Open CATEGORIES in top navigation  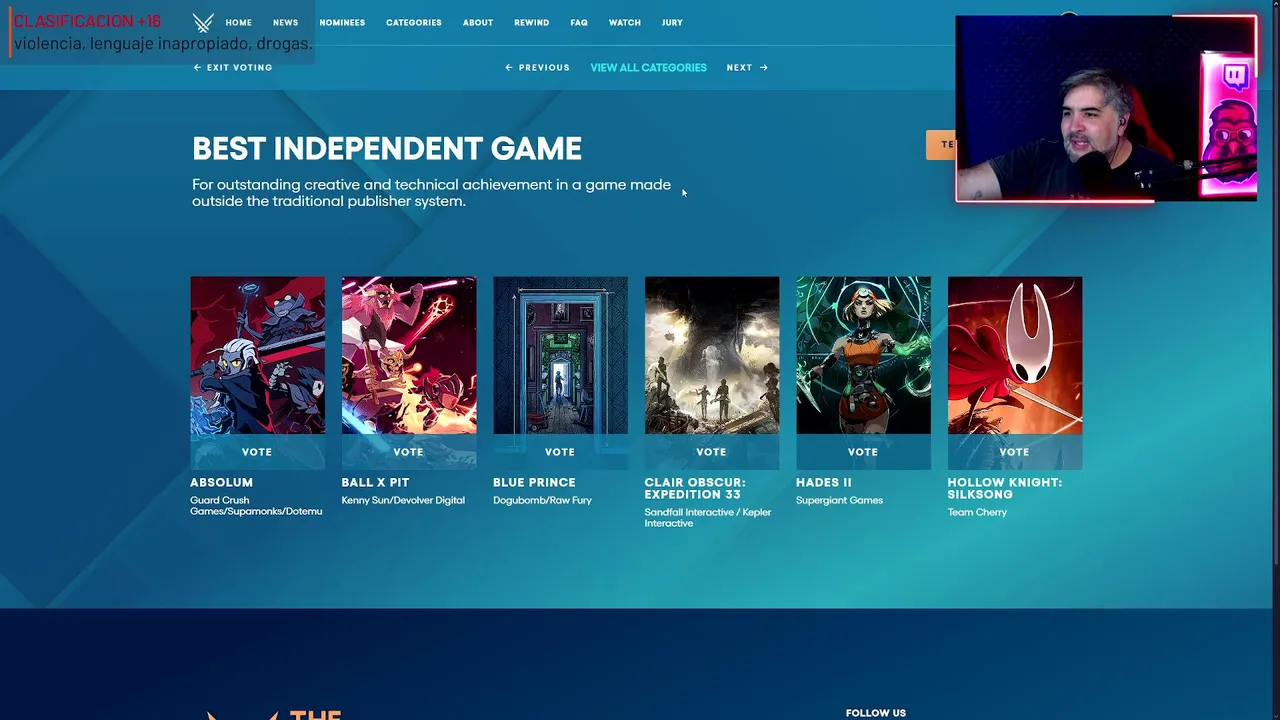tap(413, 22)
